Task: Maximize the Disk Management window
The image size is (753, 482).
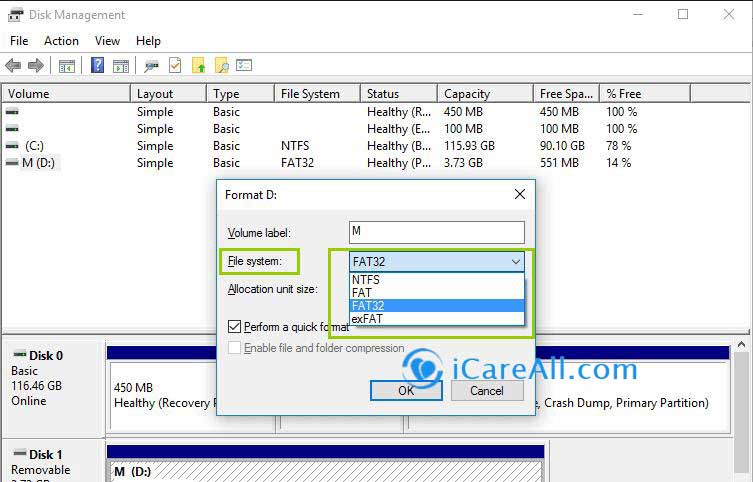Action: tap(683, 14)
